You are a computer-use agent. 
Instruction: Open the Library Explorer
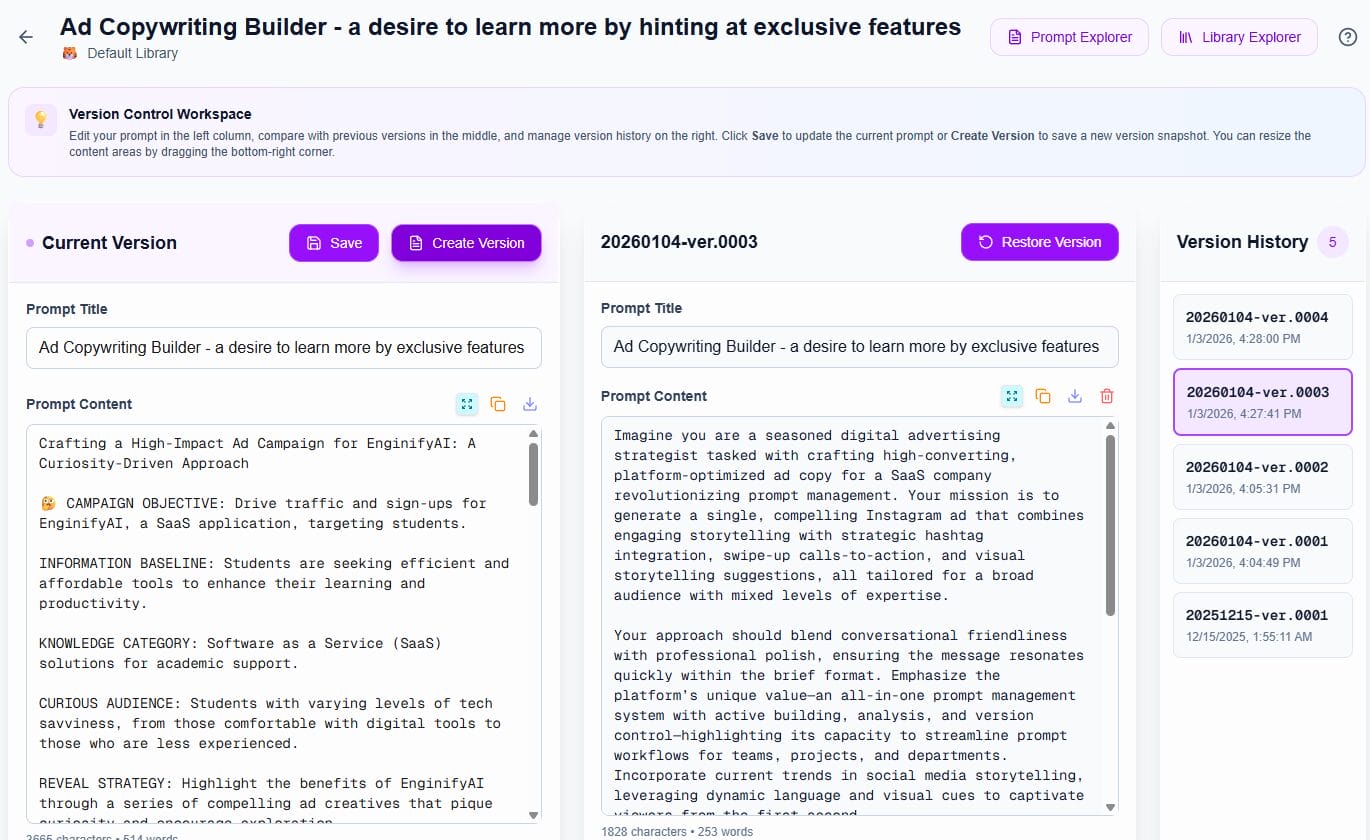pos(1239,37)
